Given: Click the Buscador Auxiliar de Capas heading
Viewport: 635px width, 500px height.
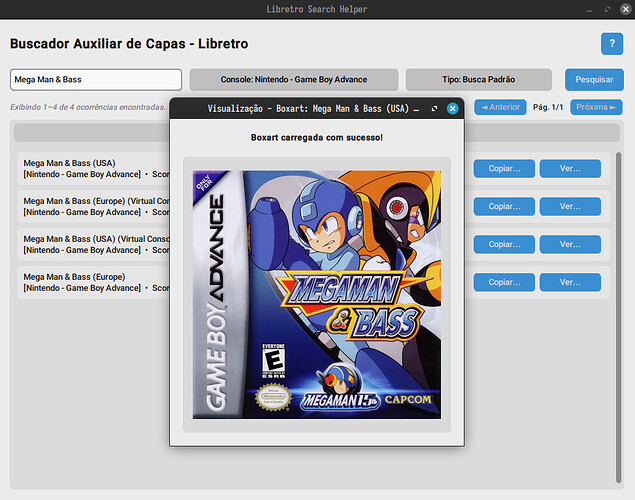Looking at the screenshot, I should click(129, 44).
